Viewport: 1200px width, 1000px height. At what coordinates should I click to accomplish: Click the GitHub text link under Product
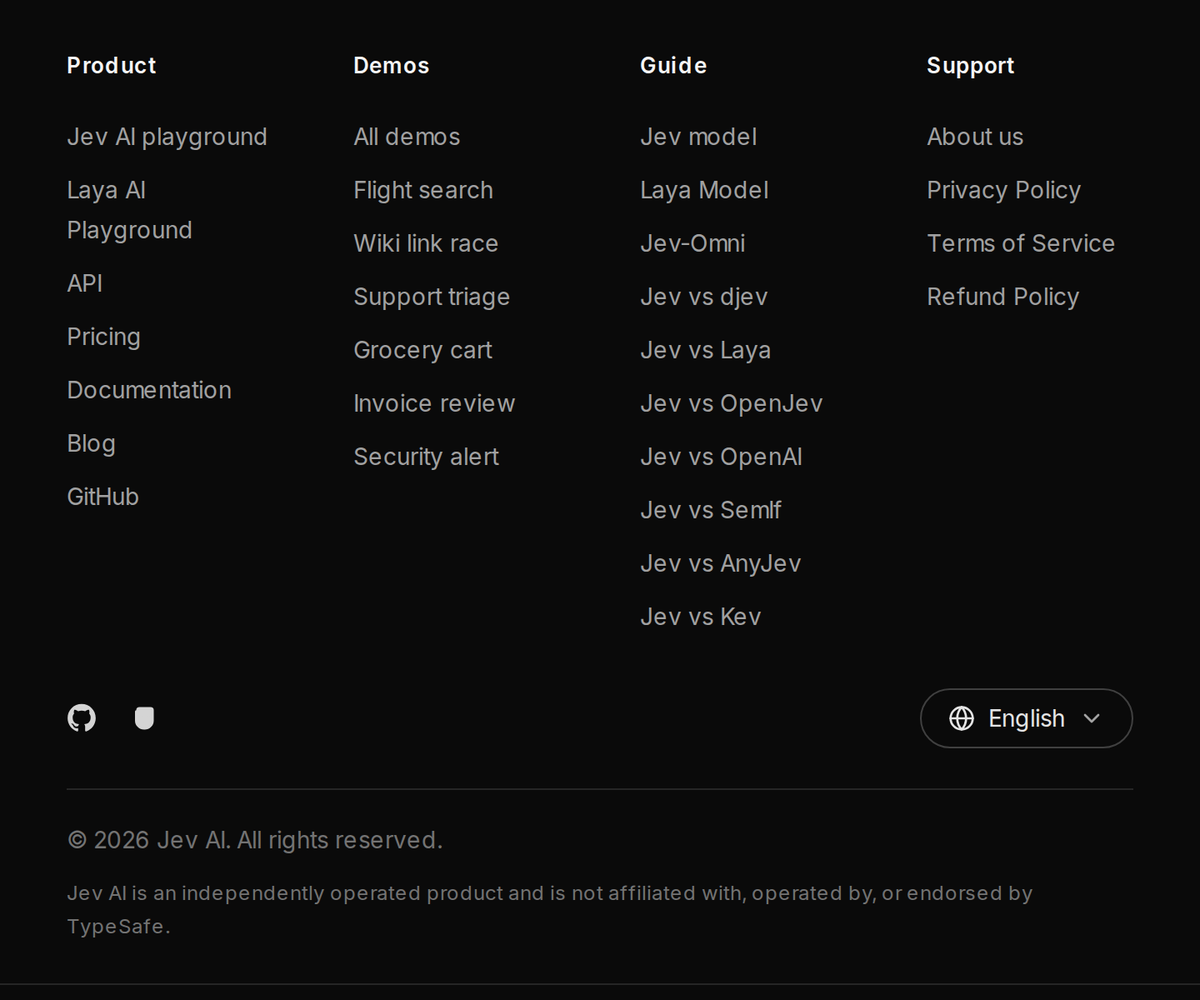(103, 497)
